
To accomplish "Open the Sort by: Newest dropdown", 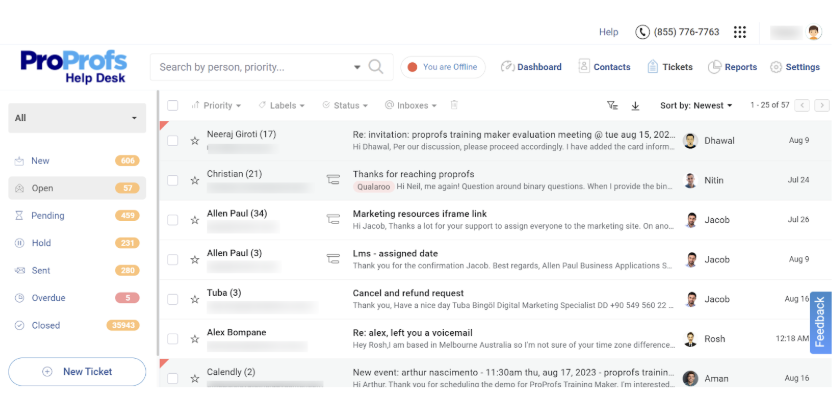I will pyautogui.click(x=696, y=106).
